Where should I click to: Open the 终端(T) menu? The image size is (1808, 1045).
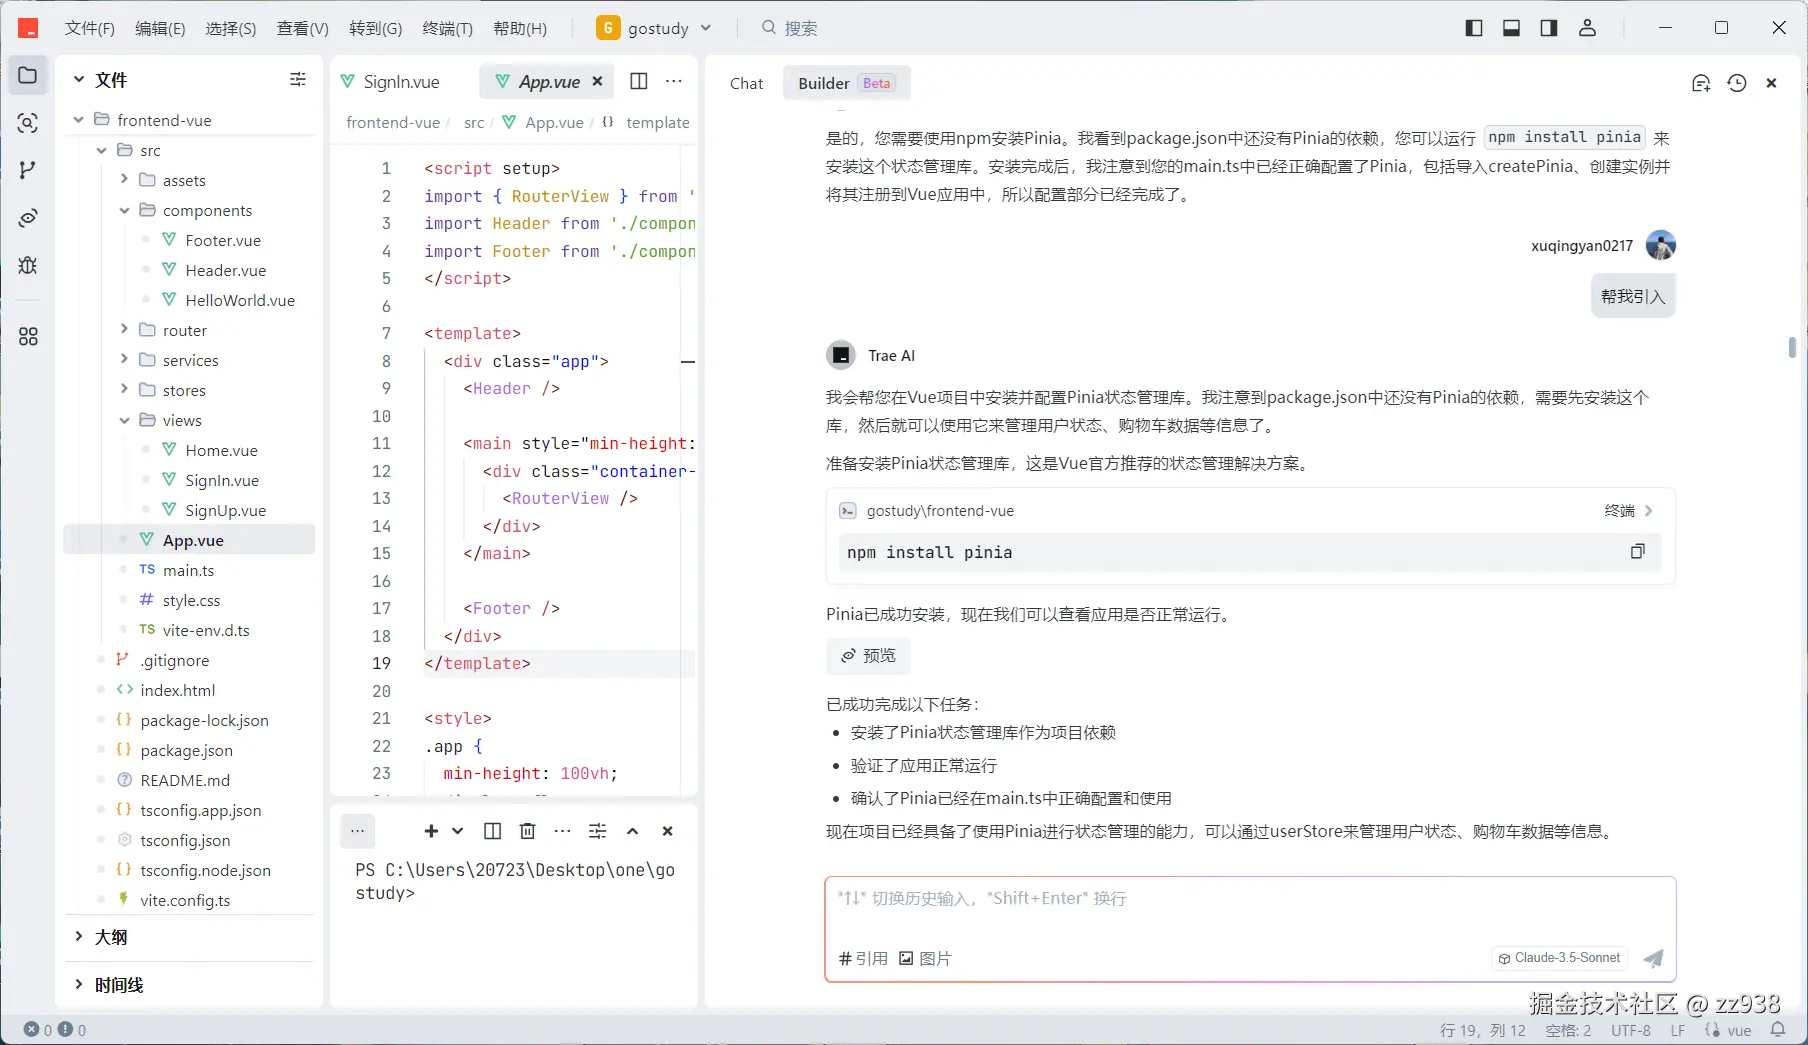448,28
